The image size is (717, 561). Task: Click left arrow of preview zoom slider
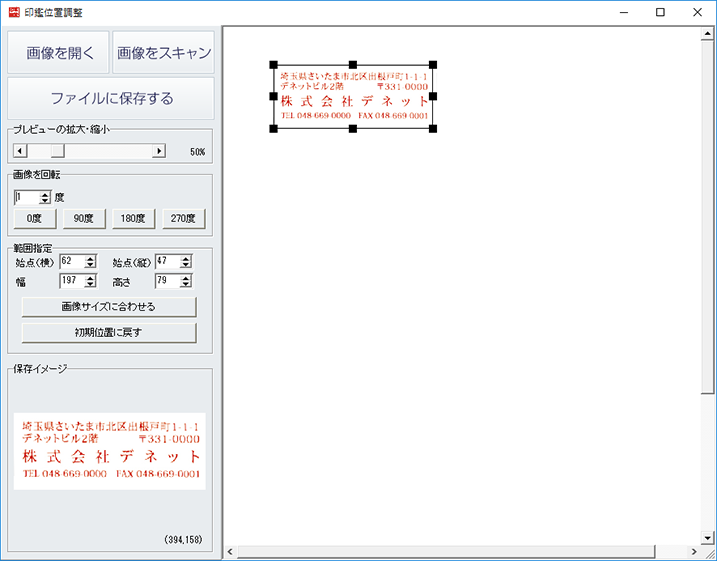pyautogui.click(x=20, y=150)
